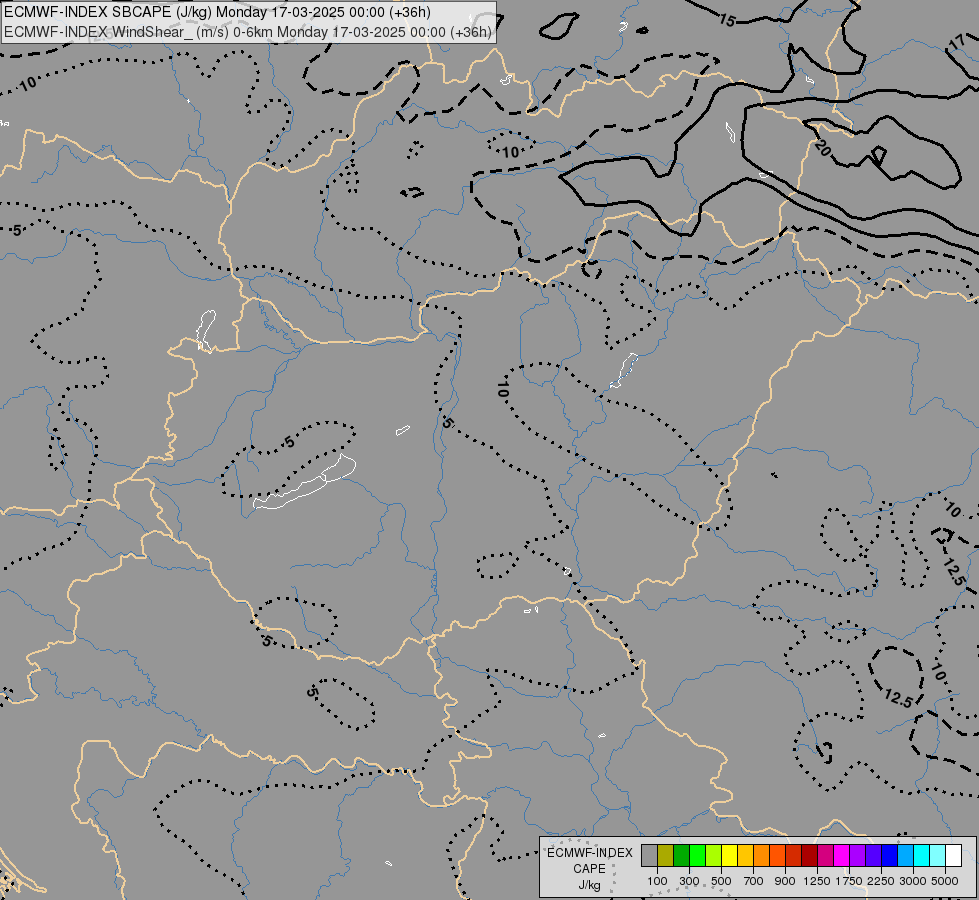Click the pure blue swatch after the 2250 tick
Viewport: 979px width, 900px height.
point(890,856)
